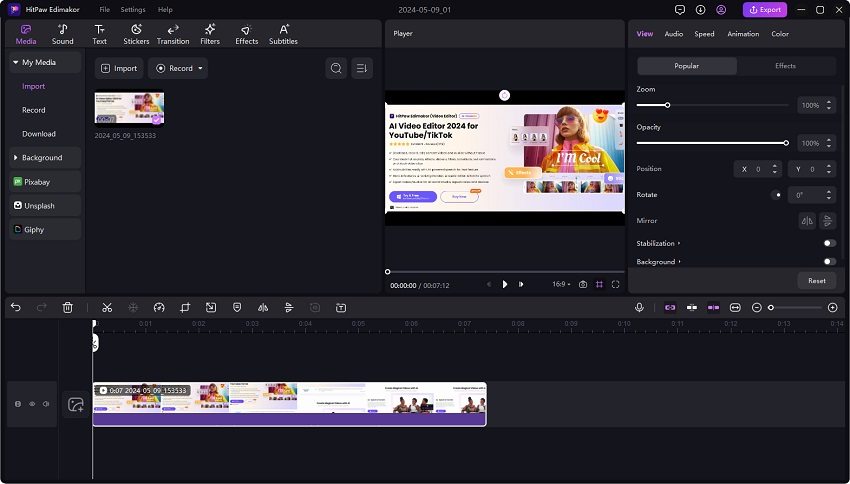Switch to the Speed properties tab

[704, 34]
